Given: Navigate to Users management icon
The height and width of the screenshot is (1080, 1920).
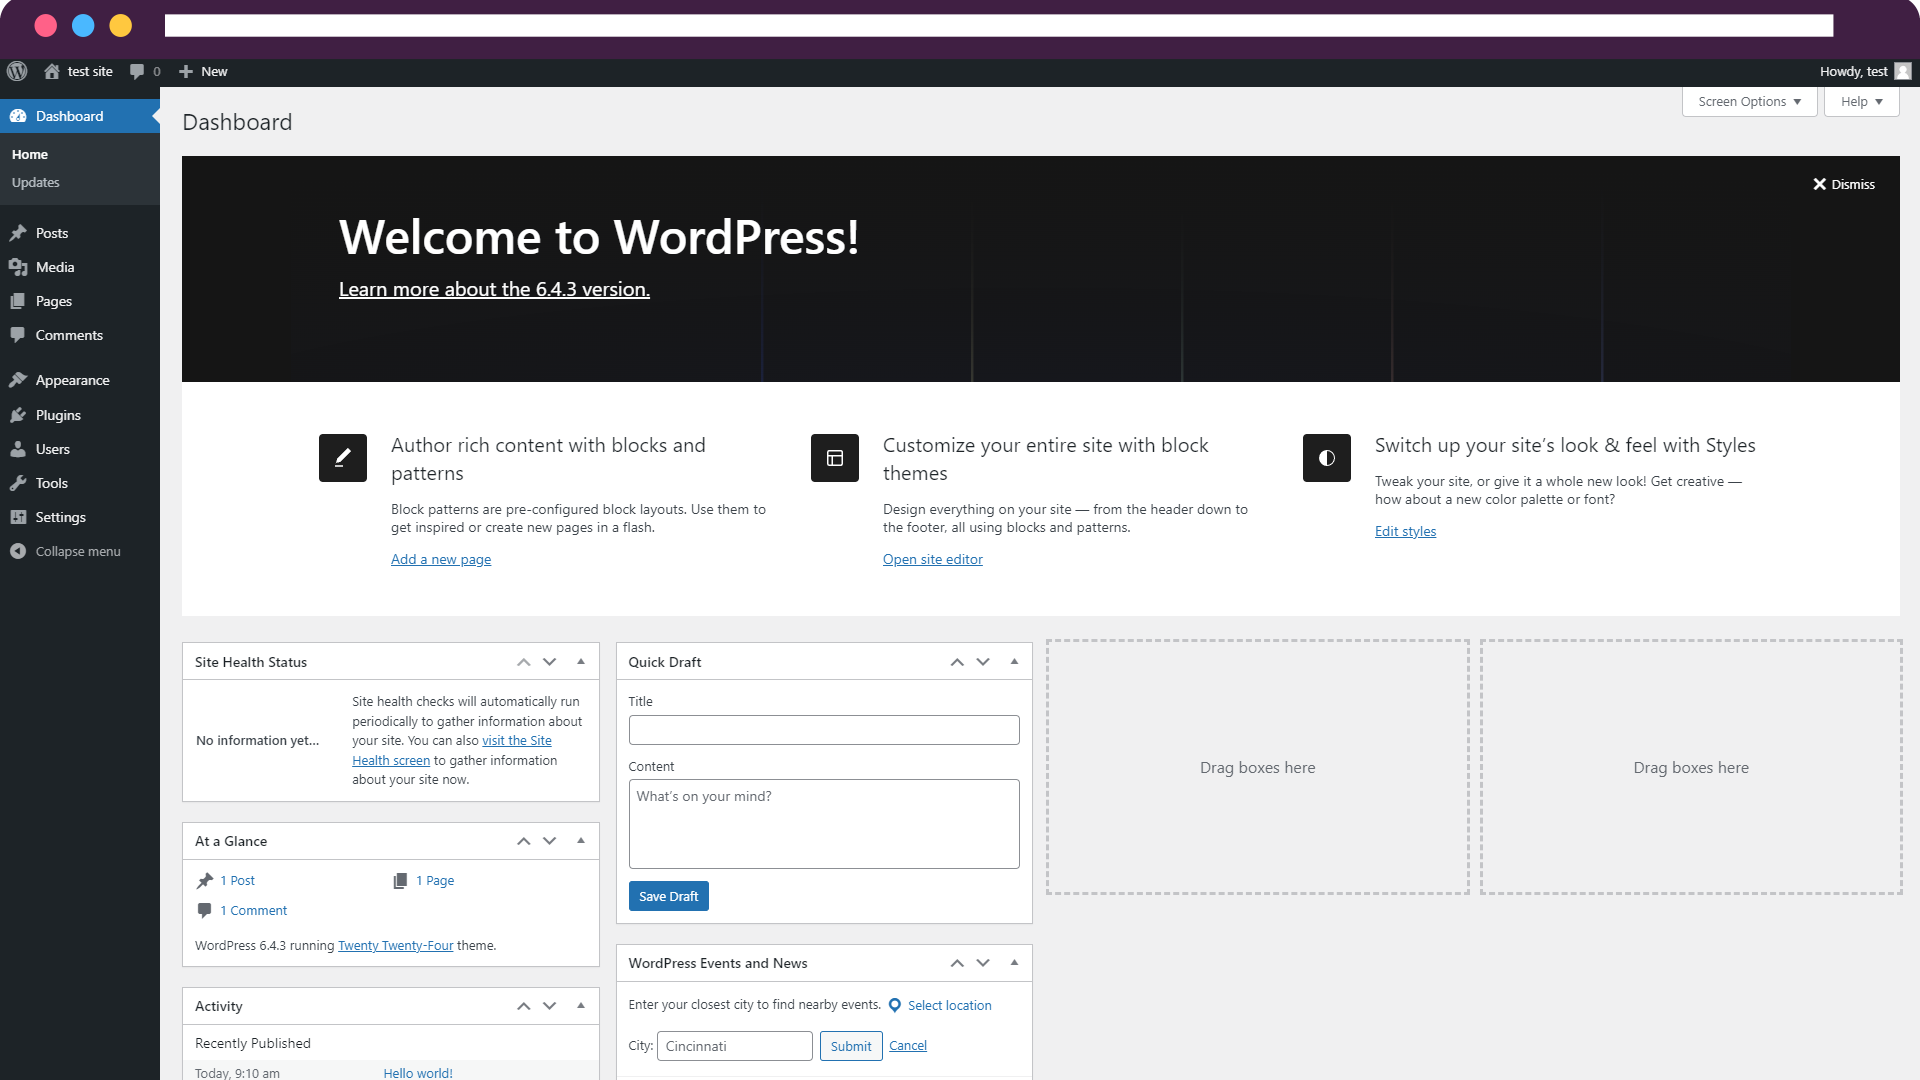Looking at the screenshot, I should coord(17,448).
